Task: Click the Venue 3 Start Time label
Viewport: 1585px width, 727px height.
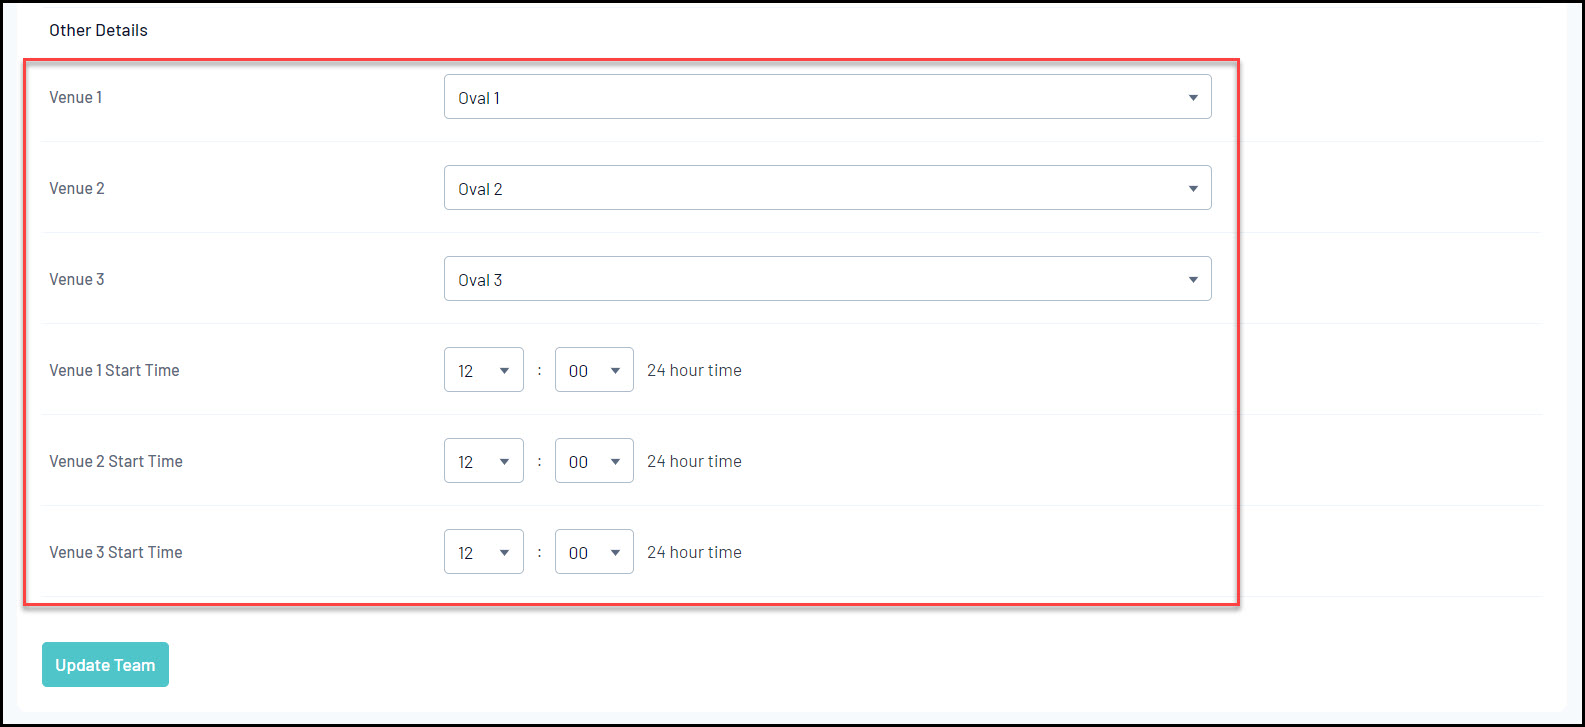Action: tap(116, 552)
